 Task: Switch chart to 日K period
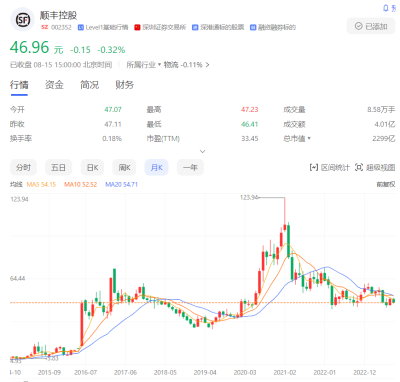92,167
